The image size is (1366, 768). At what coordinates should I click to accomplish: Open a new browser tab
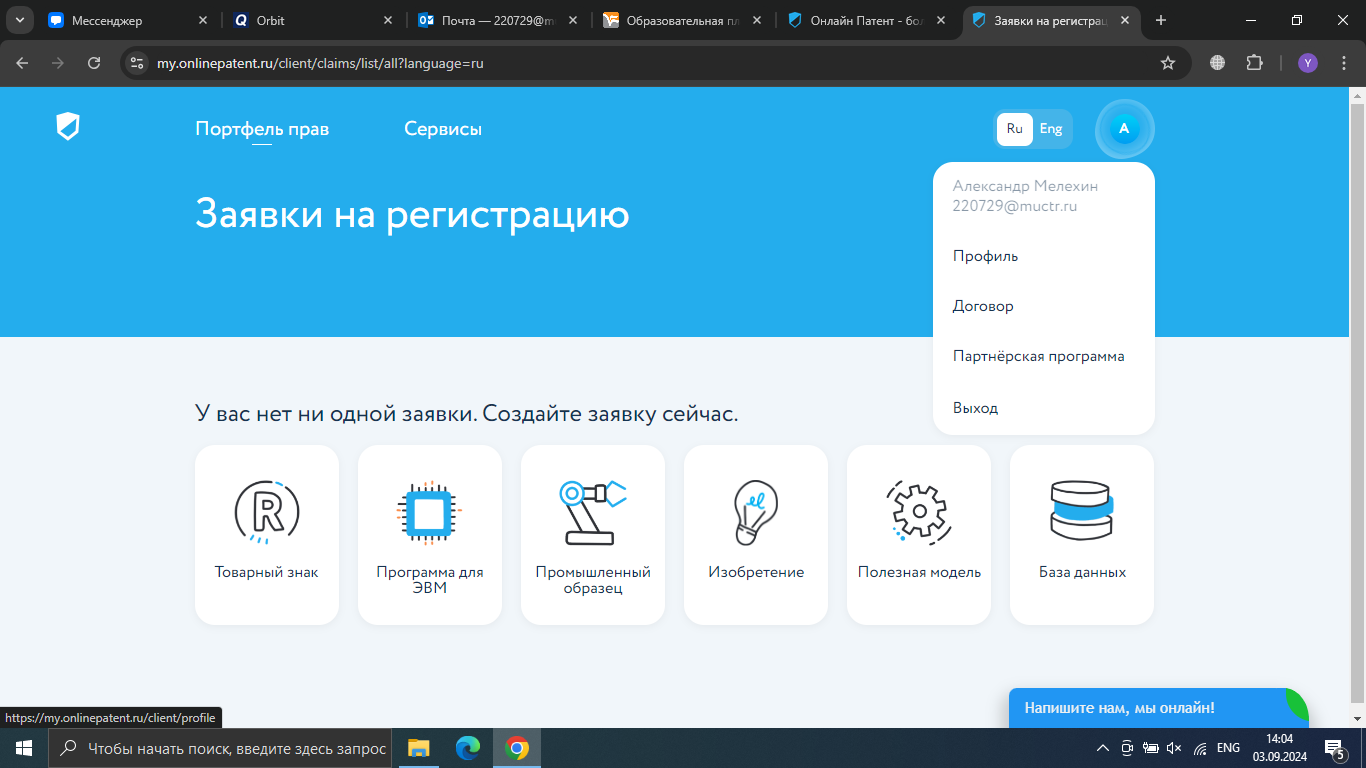tap(1161, 20)
